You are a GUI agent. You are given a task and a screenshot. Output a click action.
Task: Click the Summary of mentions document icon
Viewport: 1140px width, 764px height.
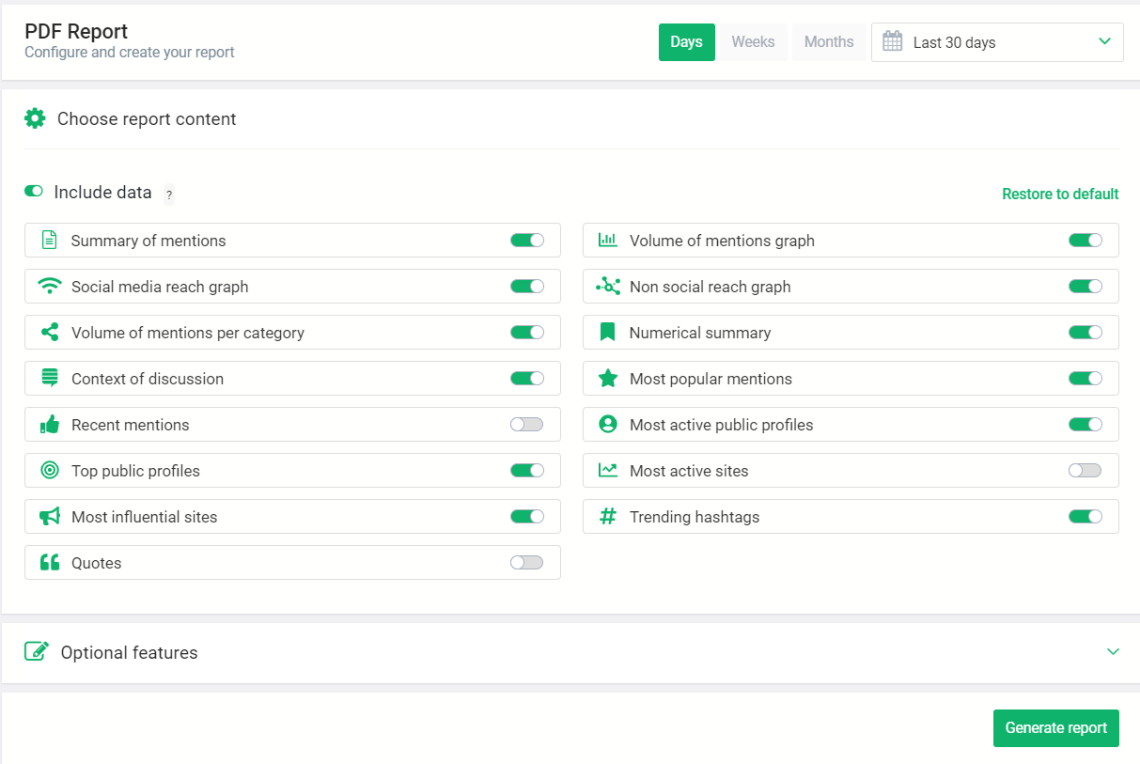49,240
